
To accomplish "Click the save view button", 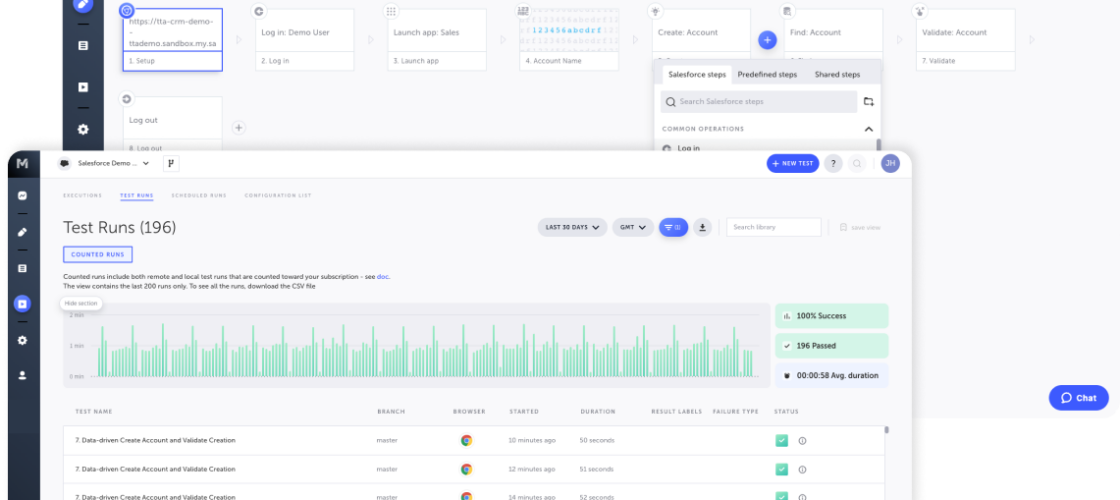I will click(860, 227).
